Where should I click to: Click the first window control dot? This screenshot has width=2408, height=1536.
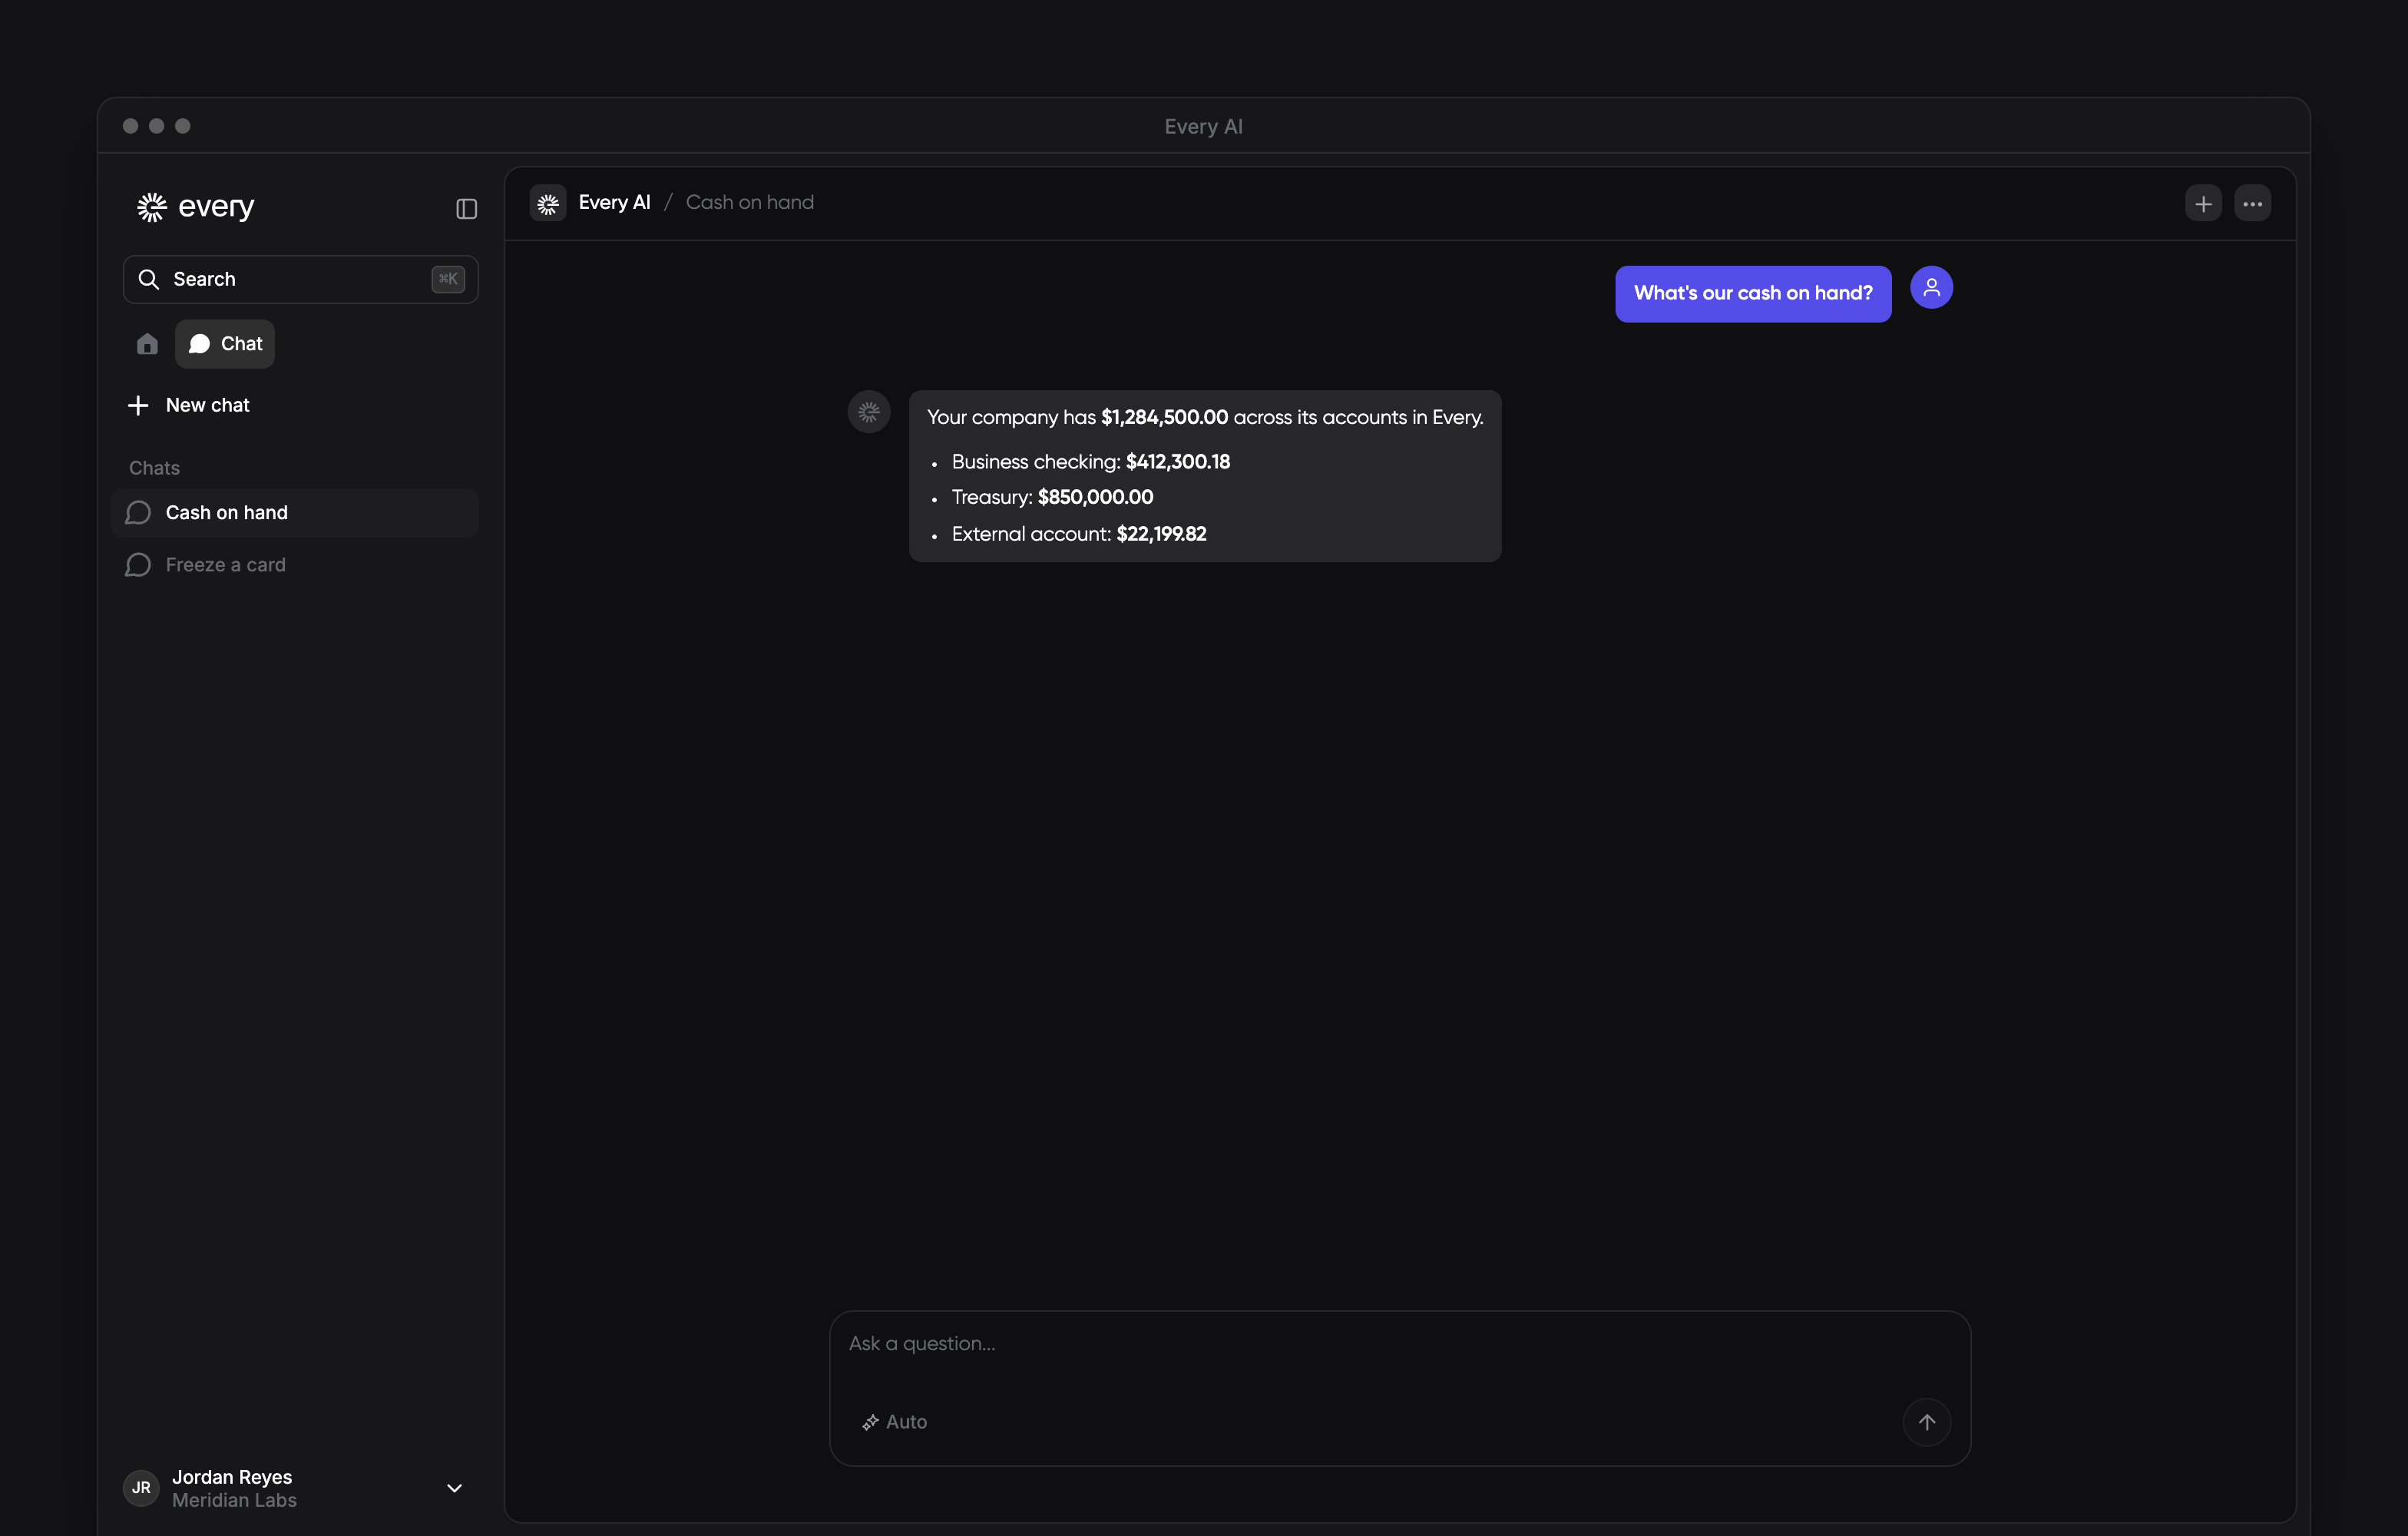[x=130, y=126]
